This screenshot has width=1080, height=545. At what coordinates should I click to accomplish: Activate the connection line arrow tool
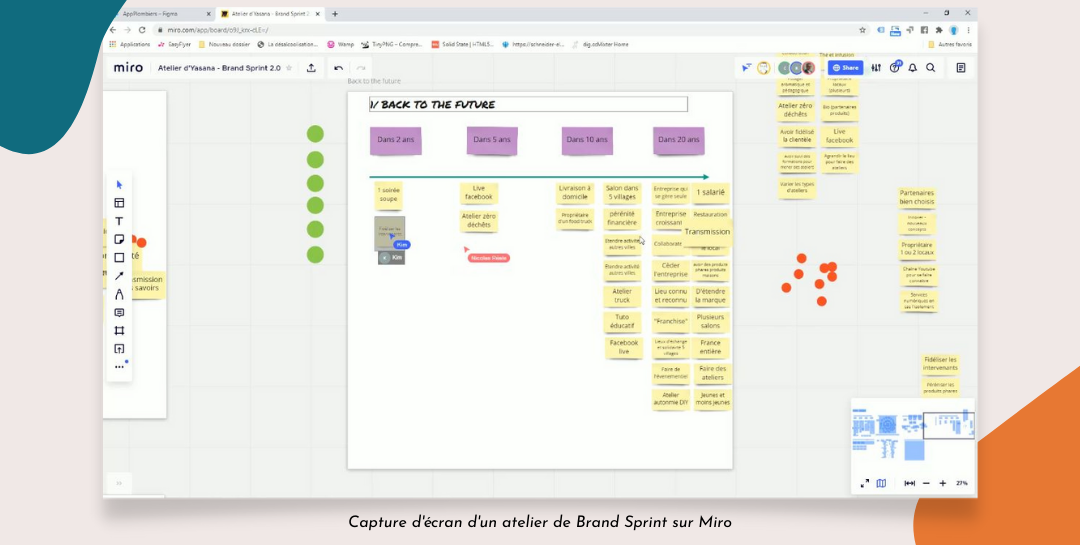pyautogui.click(x=119, y=276)
